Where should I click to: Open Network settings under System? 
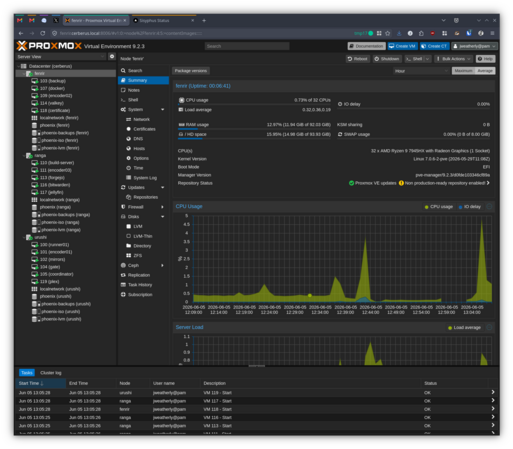click(141, 119)
